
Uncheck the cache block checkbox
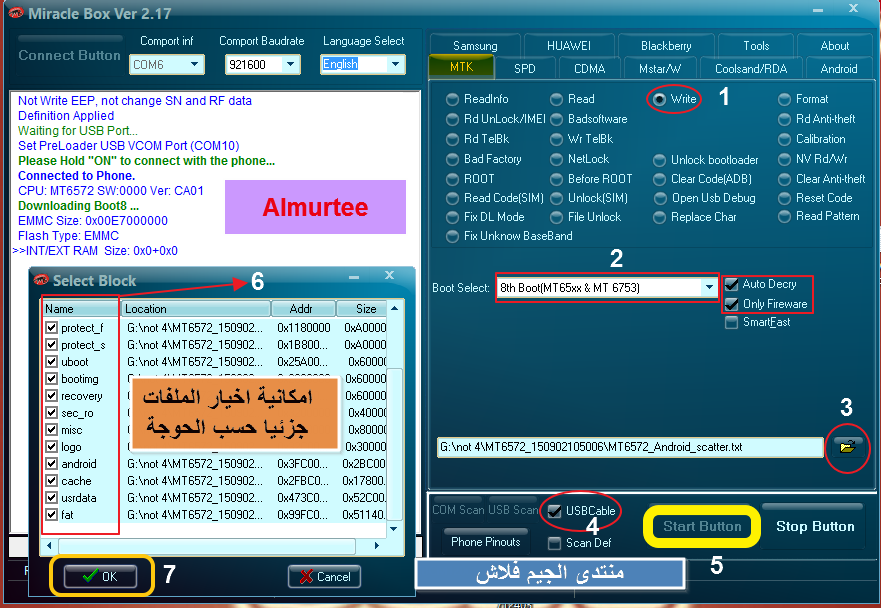click(x=52, y=481)
